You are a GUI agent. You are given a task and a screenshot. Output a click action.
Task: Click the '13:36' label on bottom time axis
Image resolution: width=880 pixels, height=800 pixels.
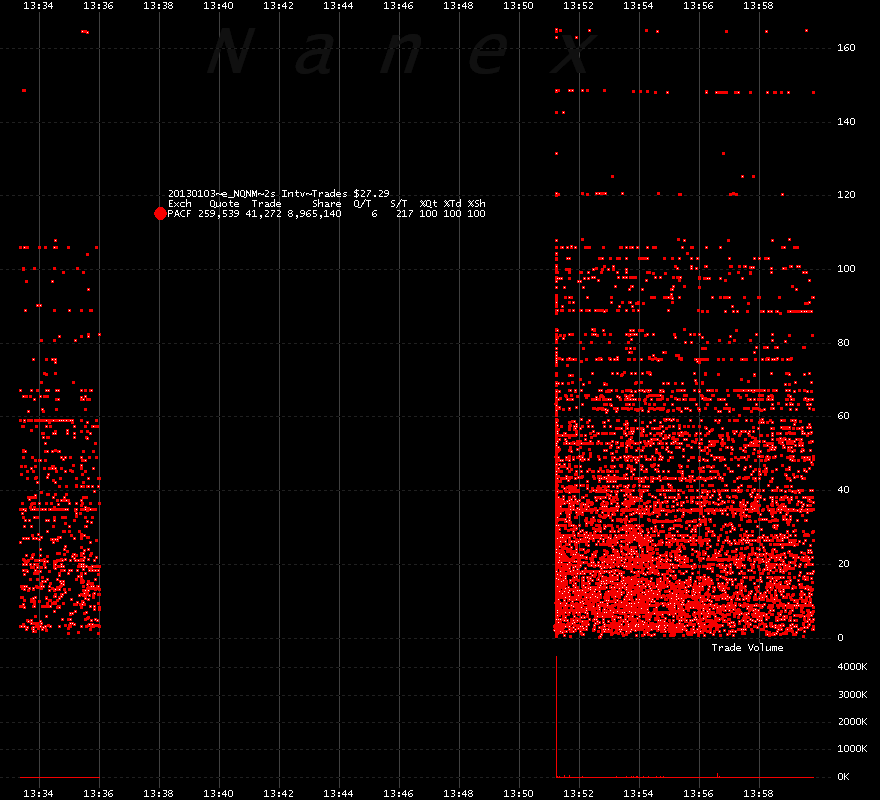click(98, 794)
